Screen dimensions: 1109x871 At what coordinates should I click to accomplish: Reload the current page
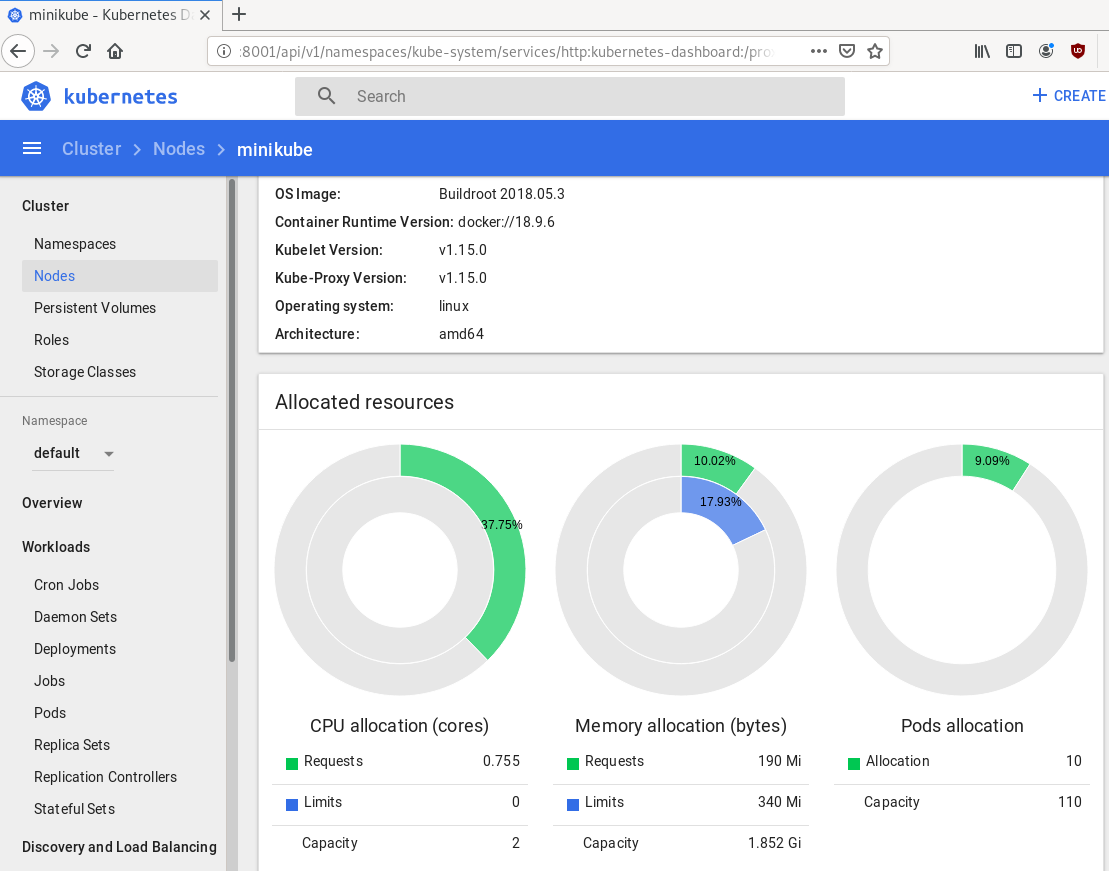point(82,50)
